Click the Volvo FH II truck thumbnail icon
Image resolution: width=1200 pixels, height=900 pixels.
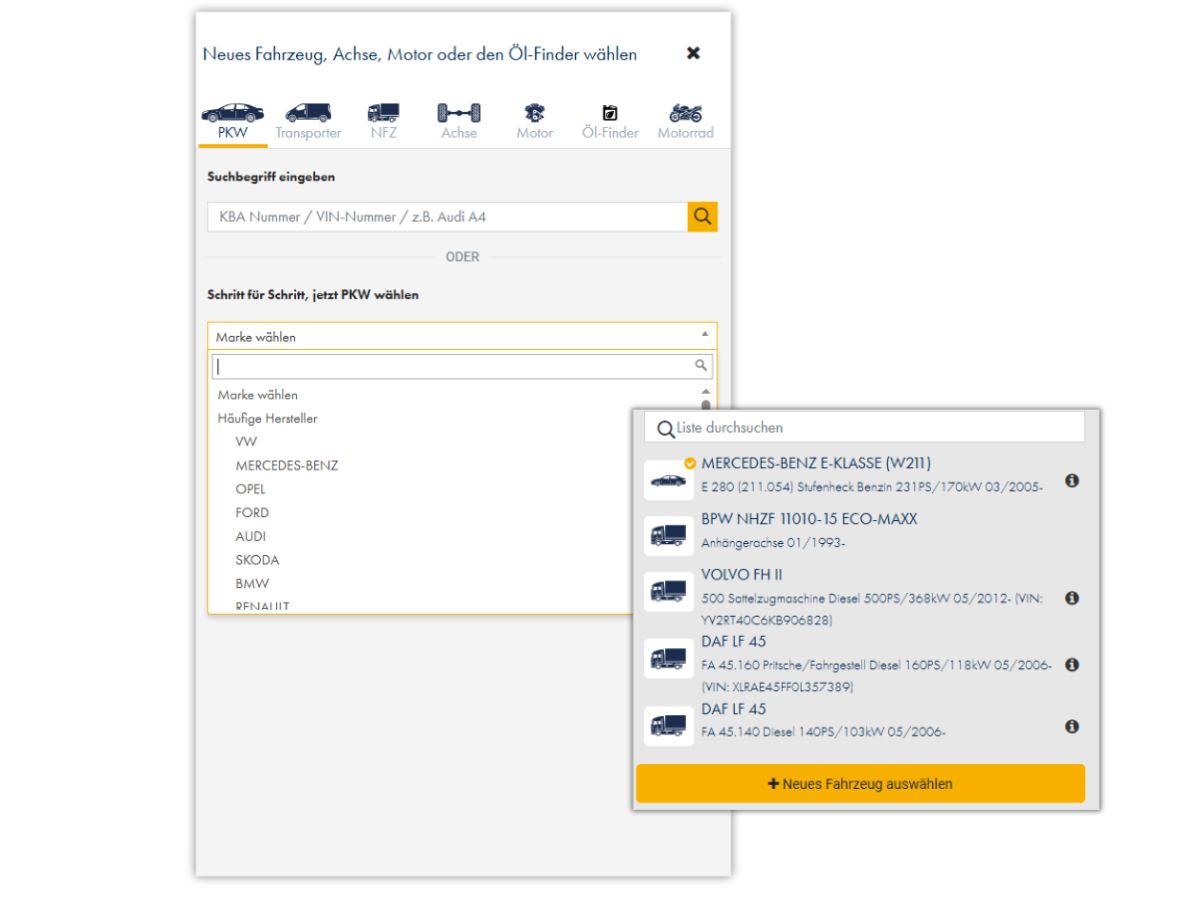click(669, 591)
